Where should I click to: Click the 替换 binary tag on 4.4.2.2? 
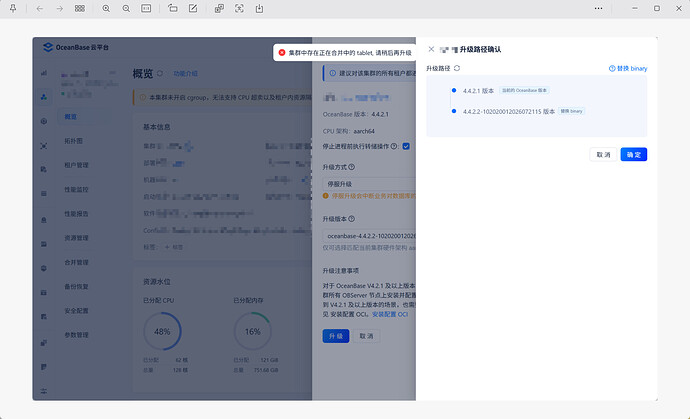[x=571, y=111]
